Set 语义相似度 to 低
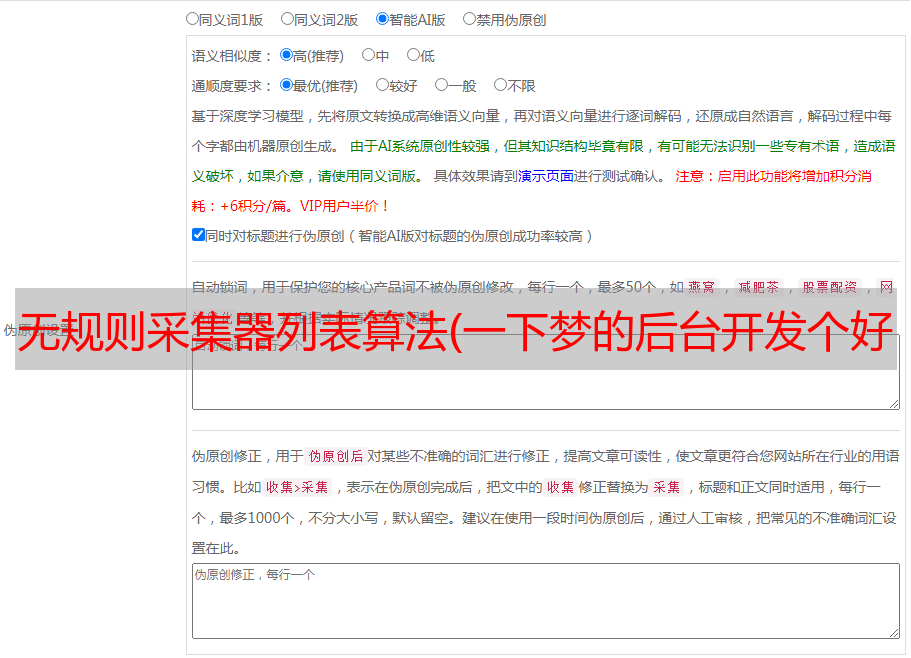Screen dimensions: 911x658 point(413,55)
